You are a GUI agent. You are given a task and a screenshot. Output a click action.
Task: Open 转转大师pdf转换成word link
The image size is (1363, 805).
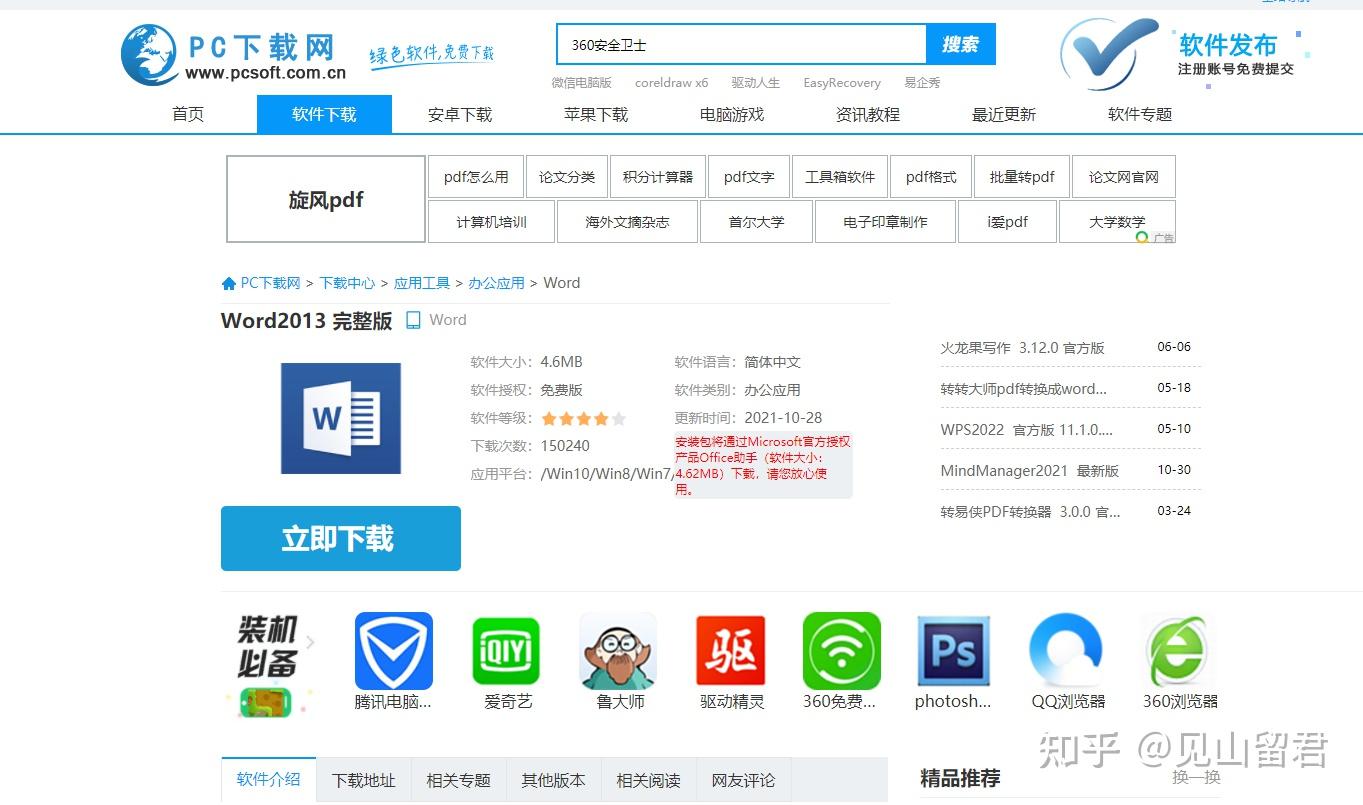click(1023, 389)
